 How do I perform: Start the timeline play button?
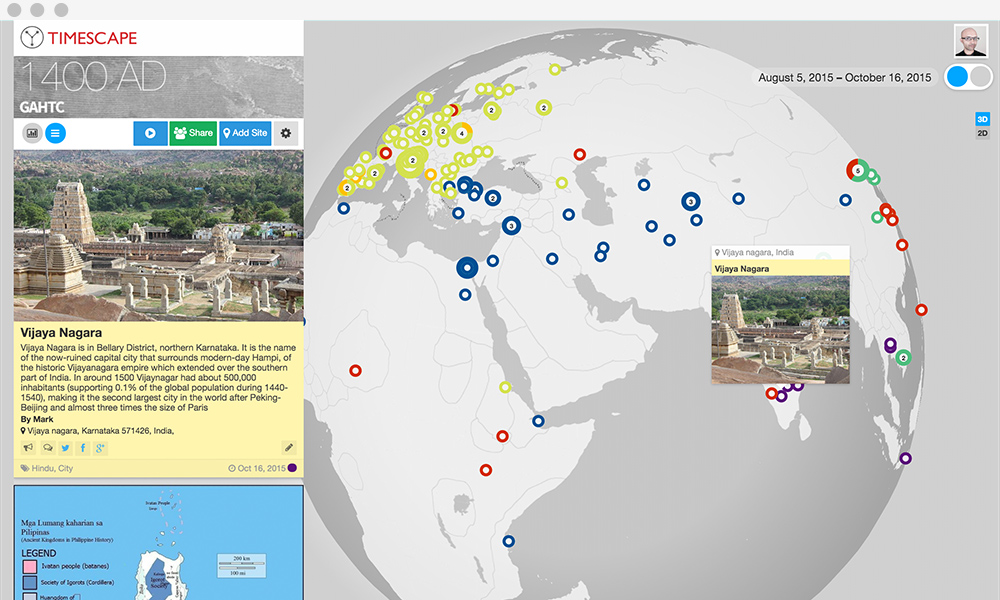(x=150, y=133)
